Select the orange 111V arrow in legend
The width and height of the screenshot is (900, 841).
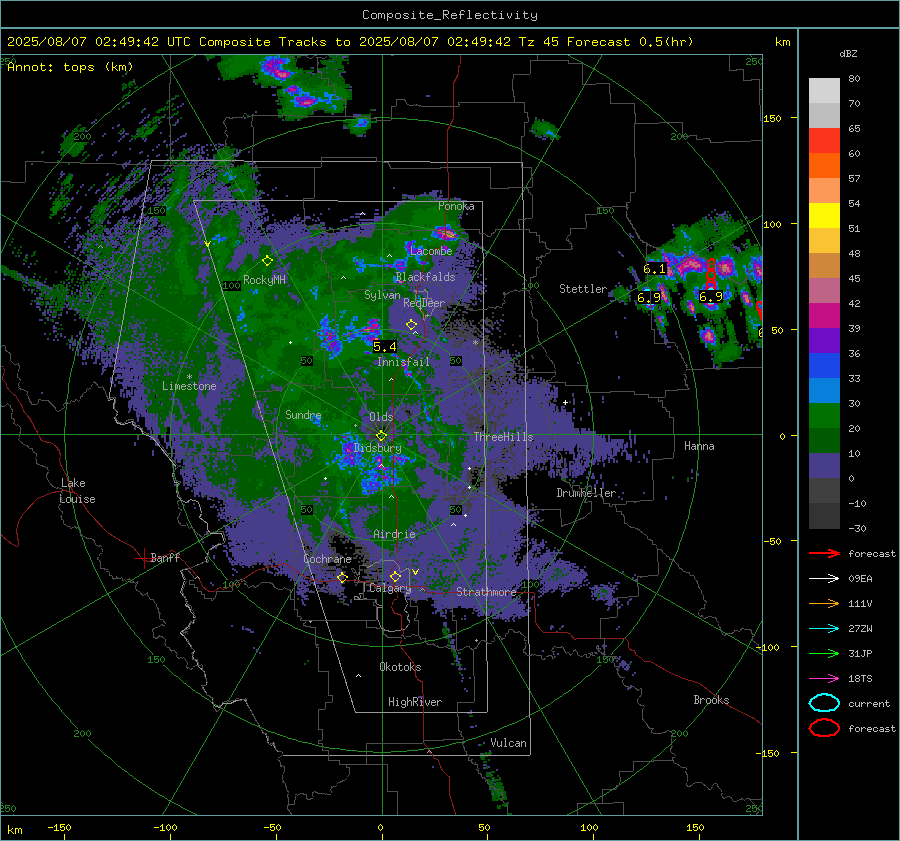pyautogui.click(x=824, y=603)
